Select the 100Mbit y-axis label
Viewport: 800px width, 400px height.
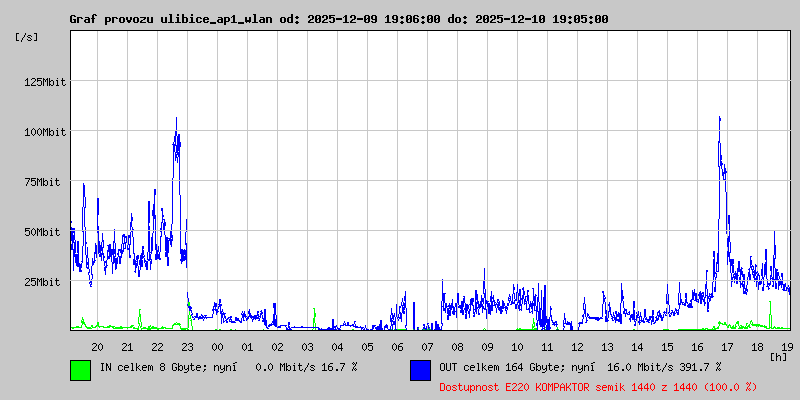click(x=44, y=132)
